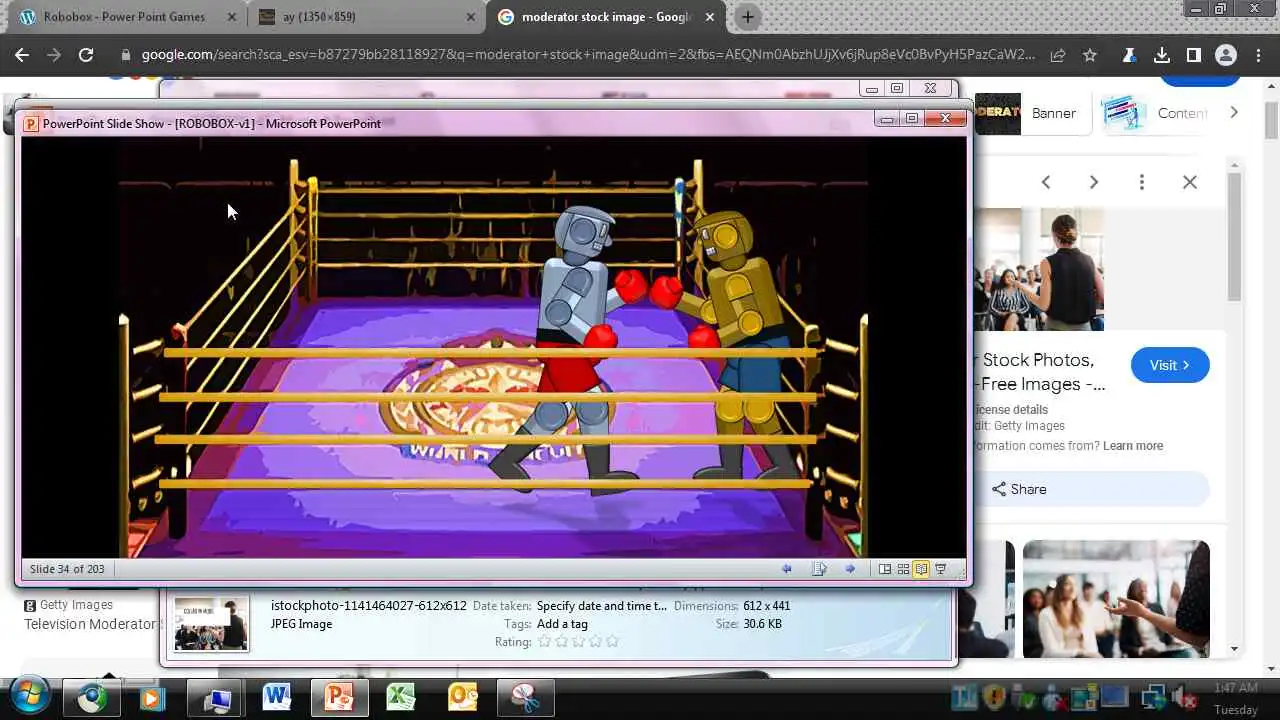
Task: Show next image in Google preview panel
Action: point(1094,182)
